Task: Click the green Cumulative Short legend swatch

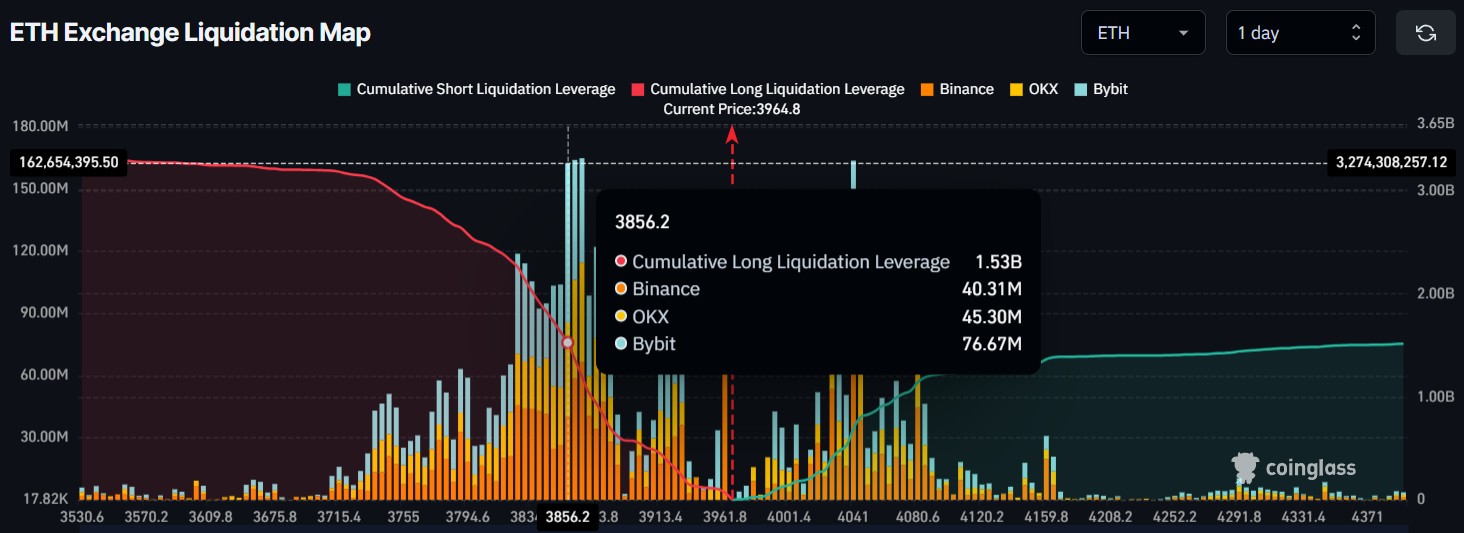Action: pyautogui.click(x=345, y=89)
